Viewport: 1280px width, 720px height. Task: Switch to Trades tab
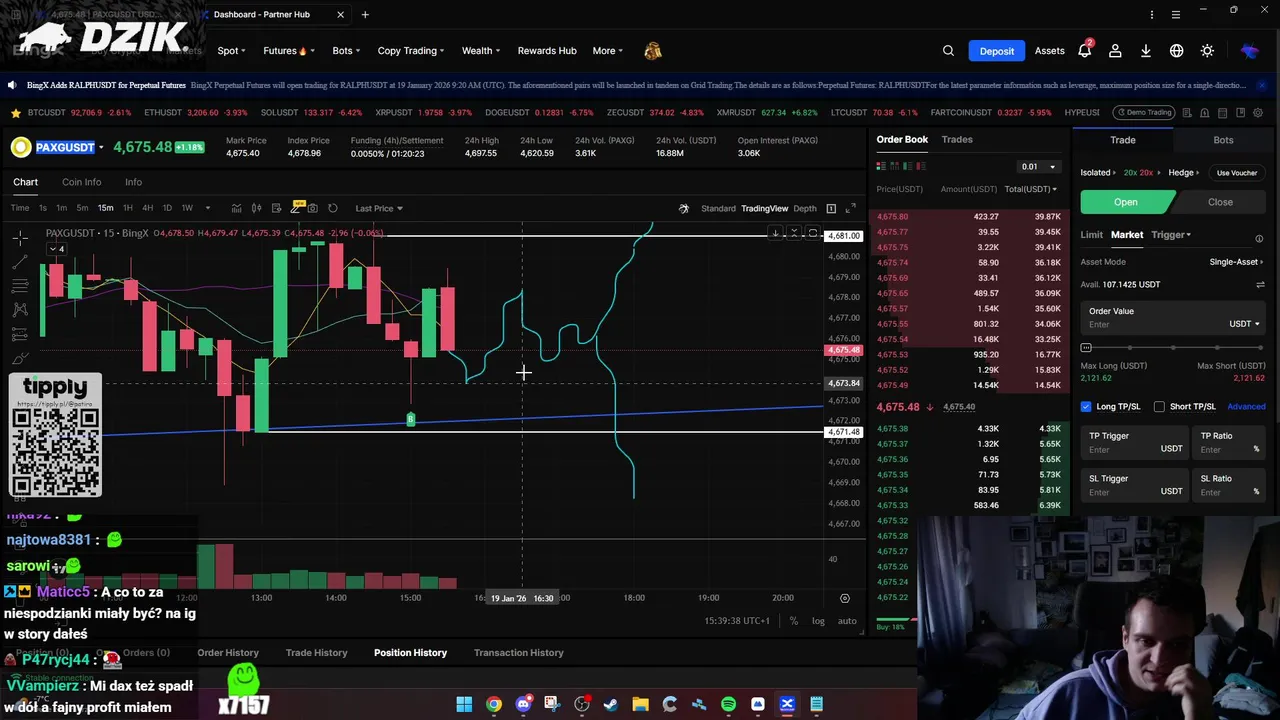coord(957,139)
